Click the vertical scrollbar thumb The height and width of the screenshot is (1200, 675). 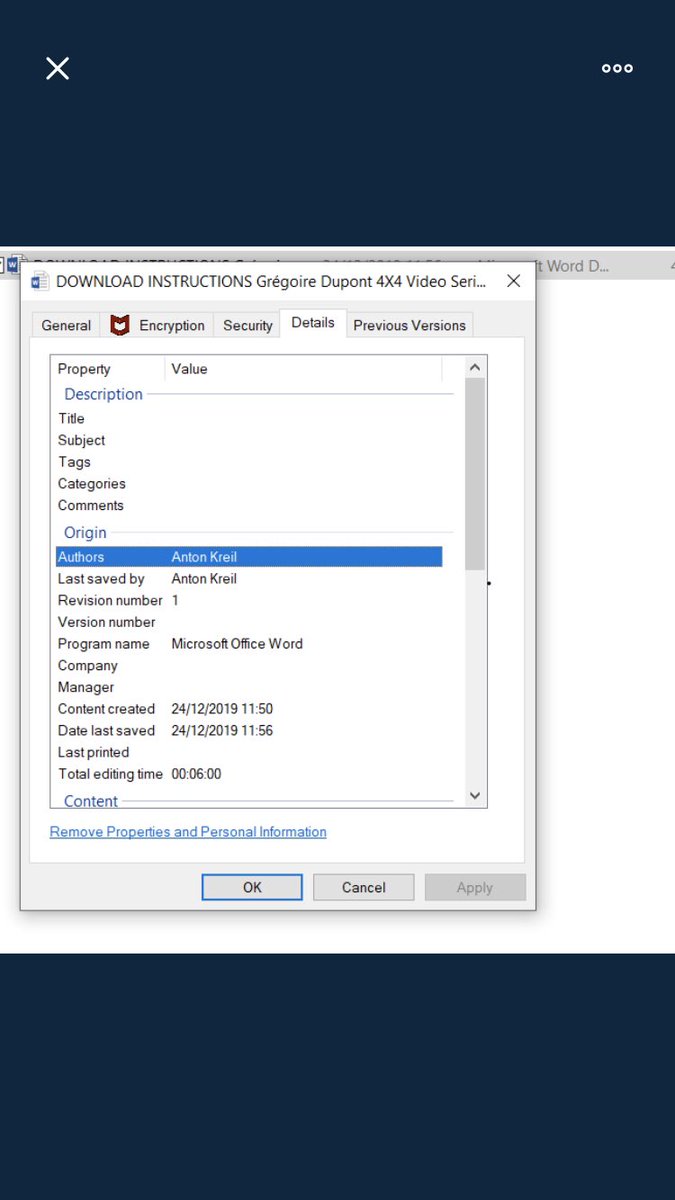(475, 474)
